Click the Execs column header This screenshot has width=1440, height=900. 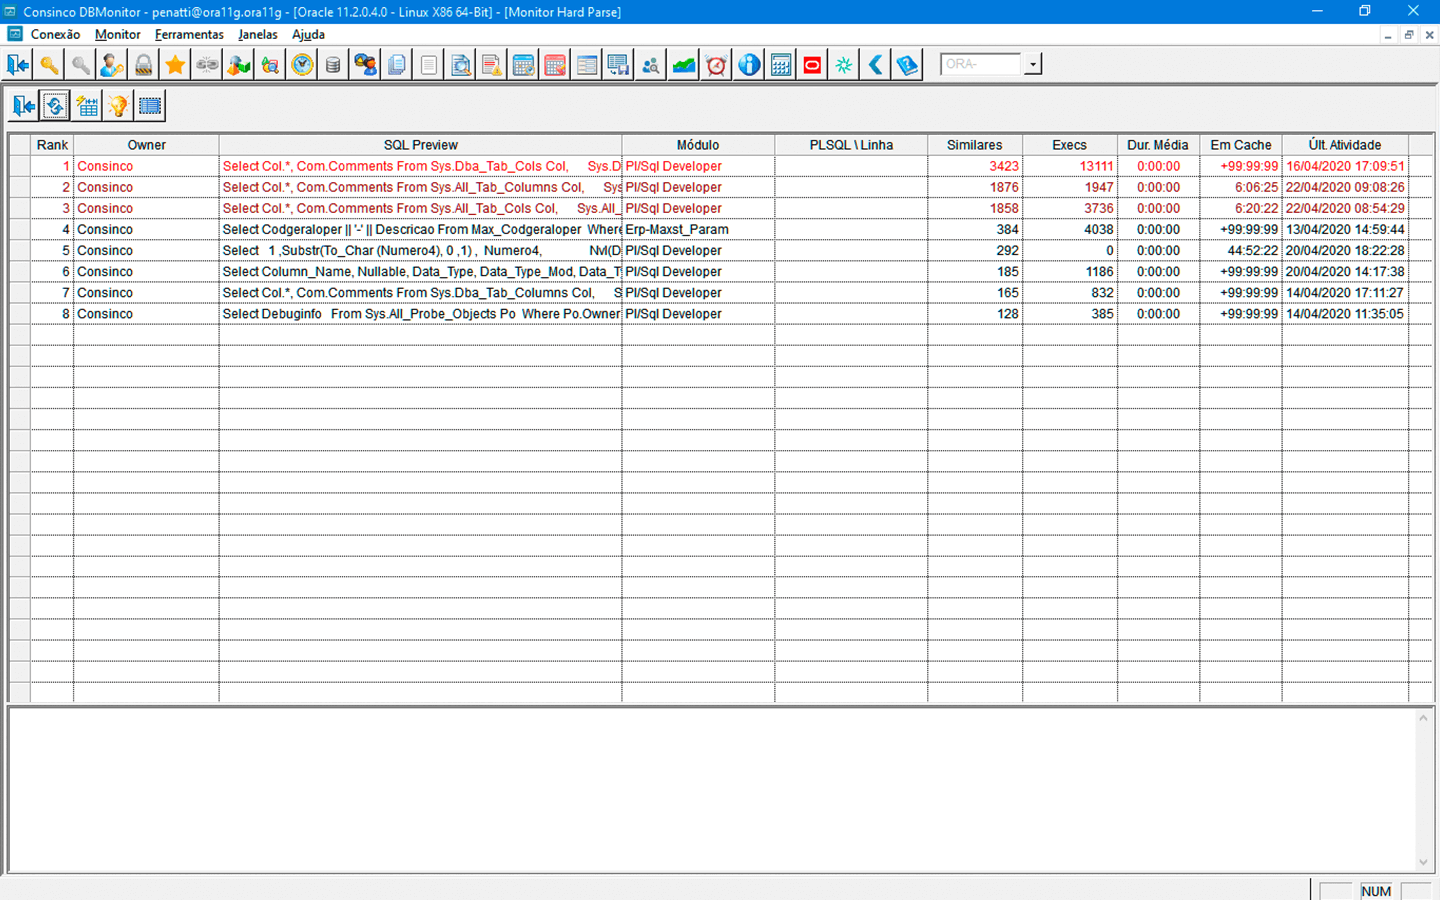tap(1069, 145)
